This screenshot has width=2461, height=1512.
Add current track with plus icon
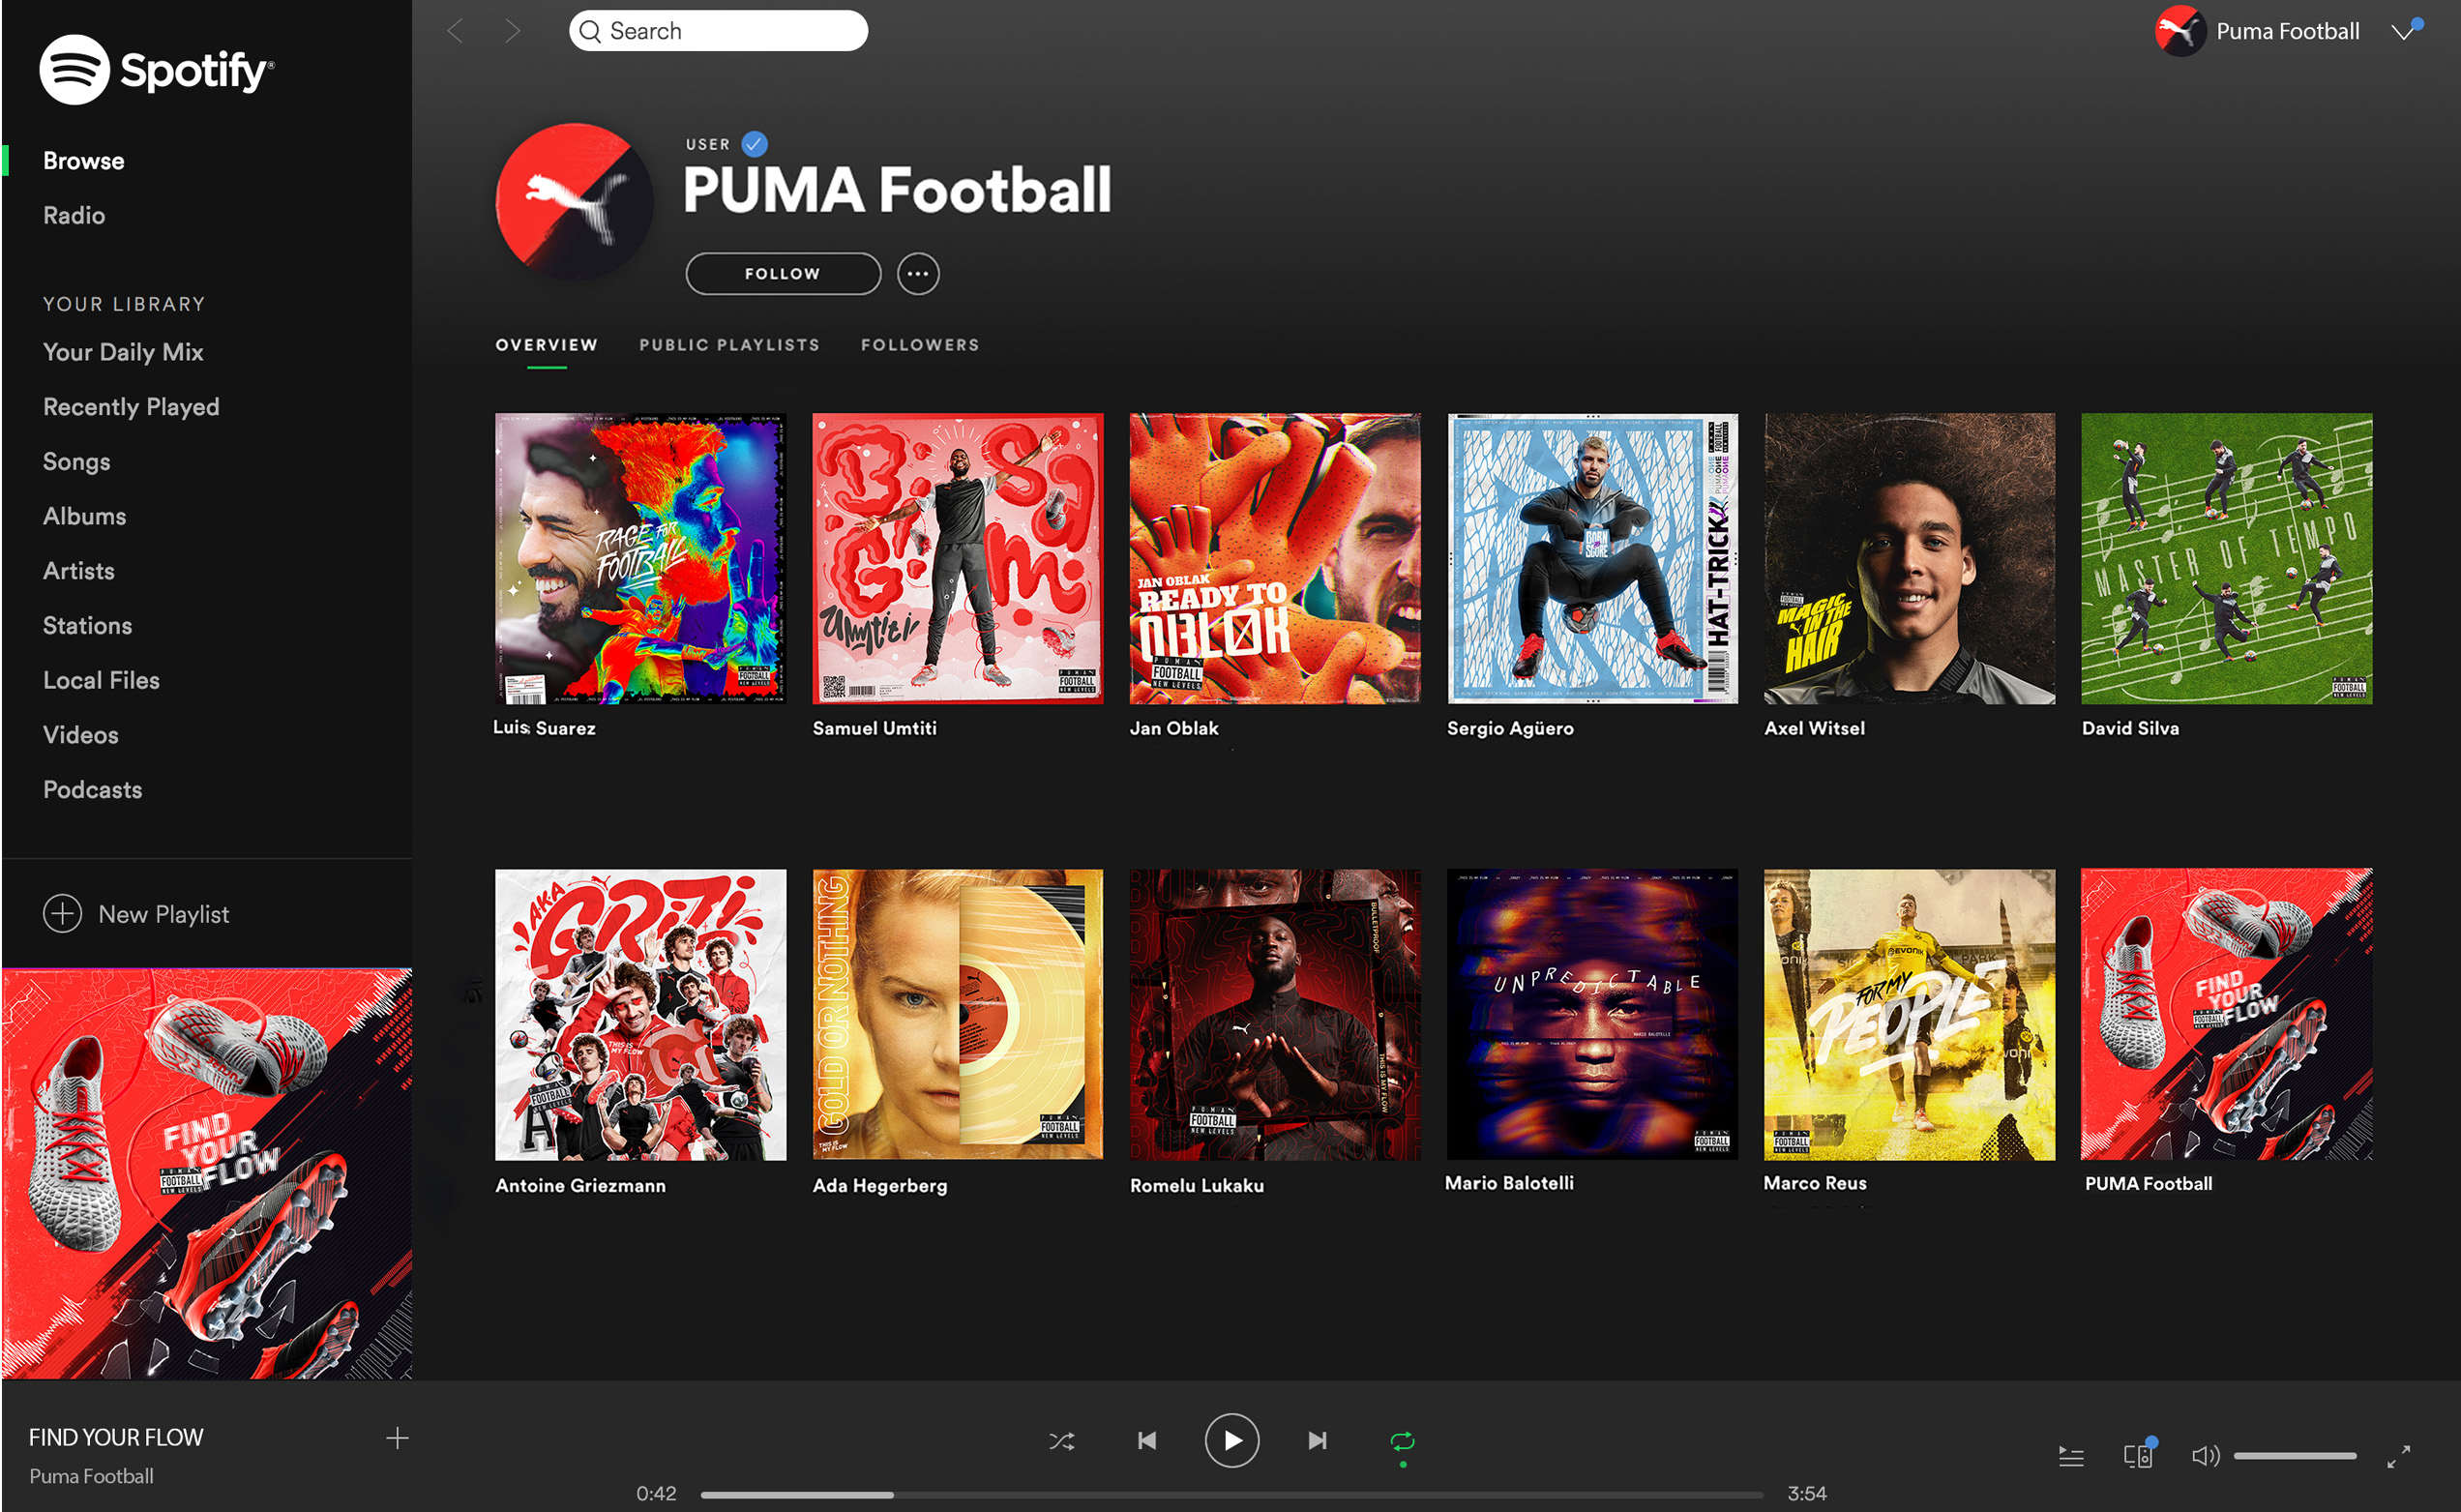(397, 1438)
